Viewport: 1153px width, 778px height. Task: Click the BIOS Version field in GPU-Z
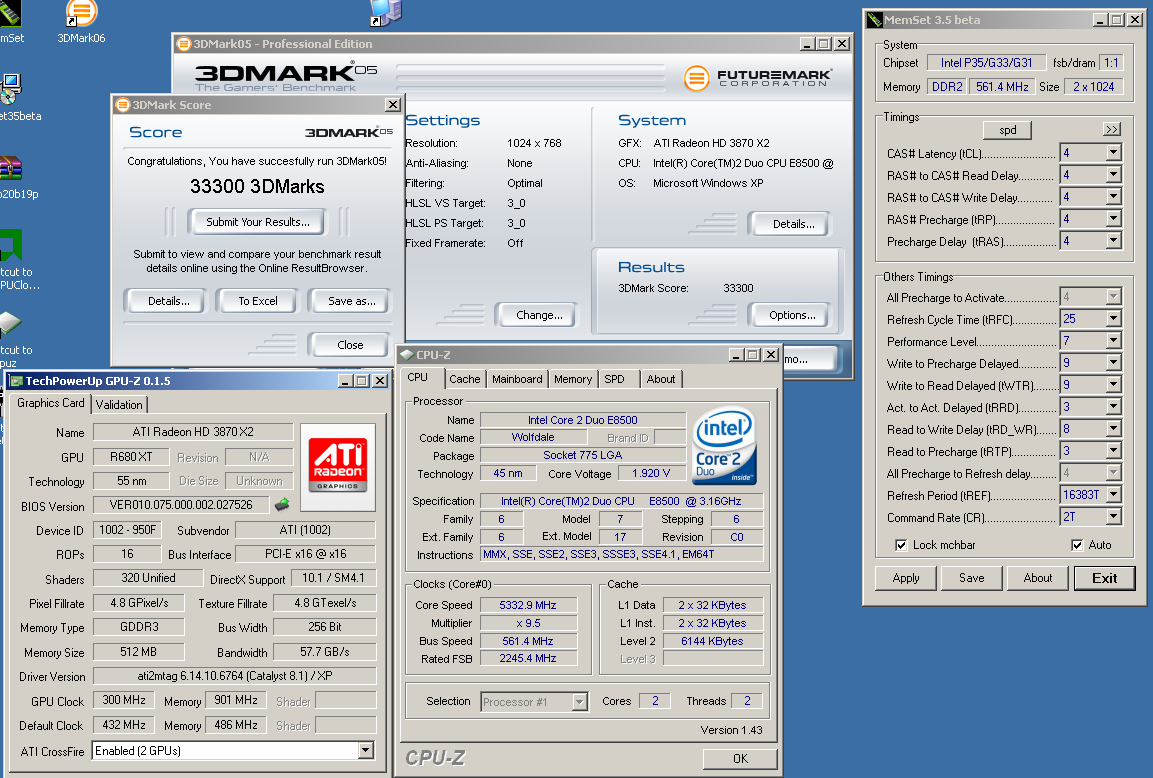point(181,505)
